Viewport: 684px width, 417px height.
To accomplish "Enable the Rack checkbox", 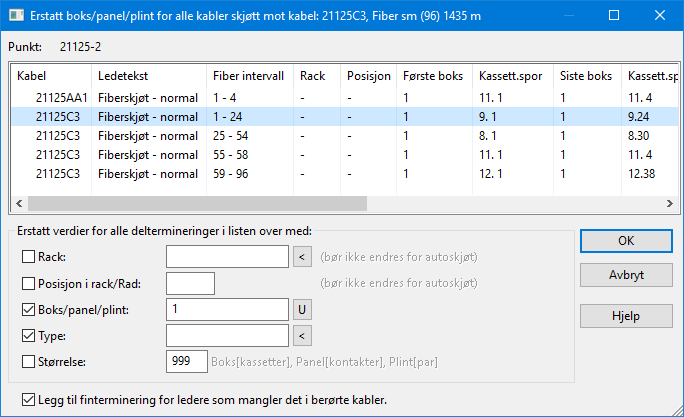I will (28, 256).
